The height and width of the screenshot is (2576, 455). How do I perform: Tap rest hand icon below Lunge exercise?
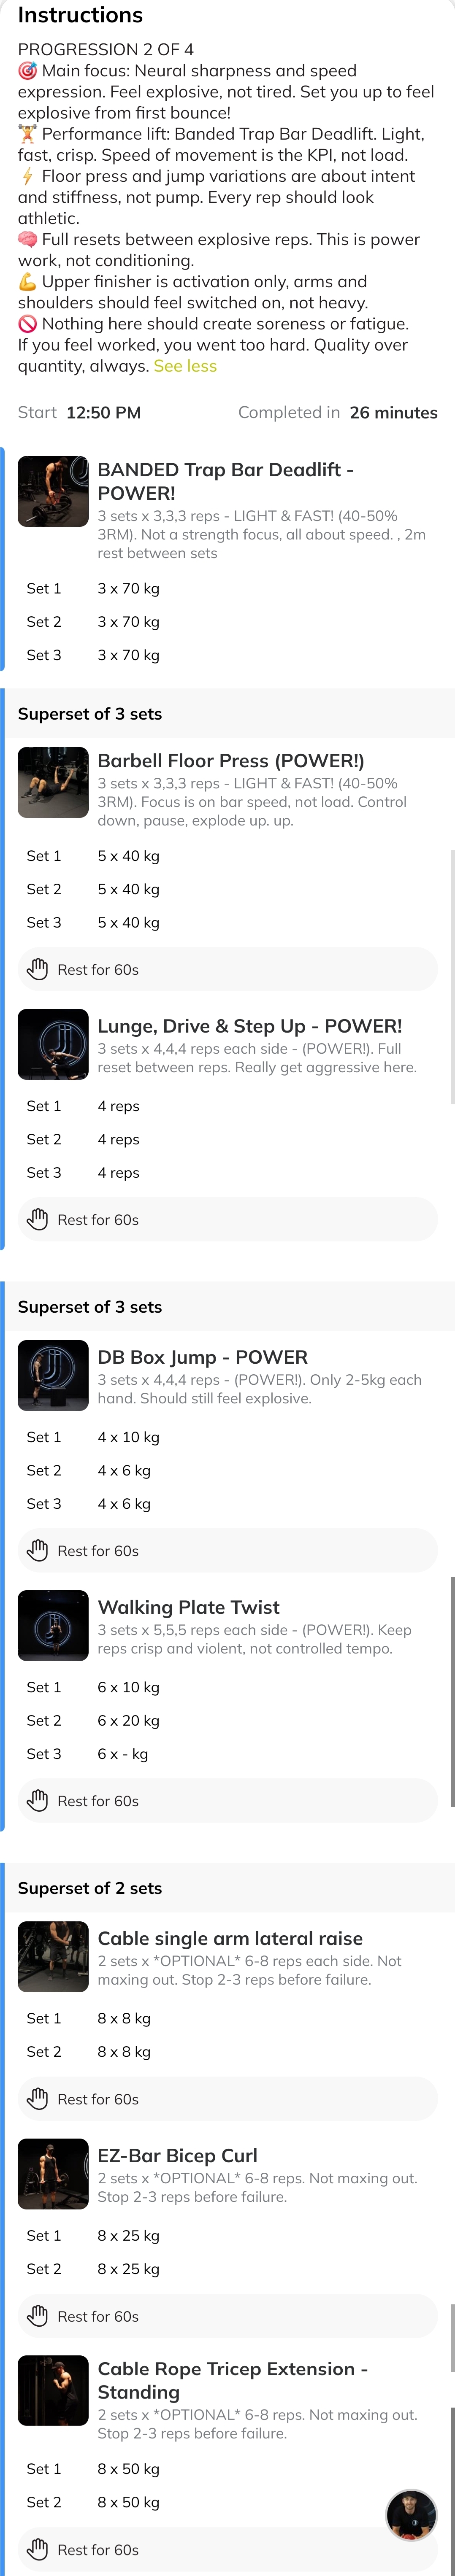[x=38, y=1219]
